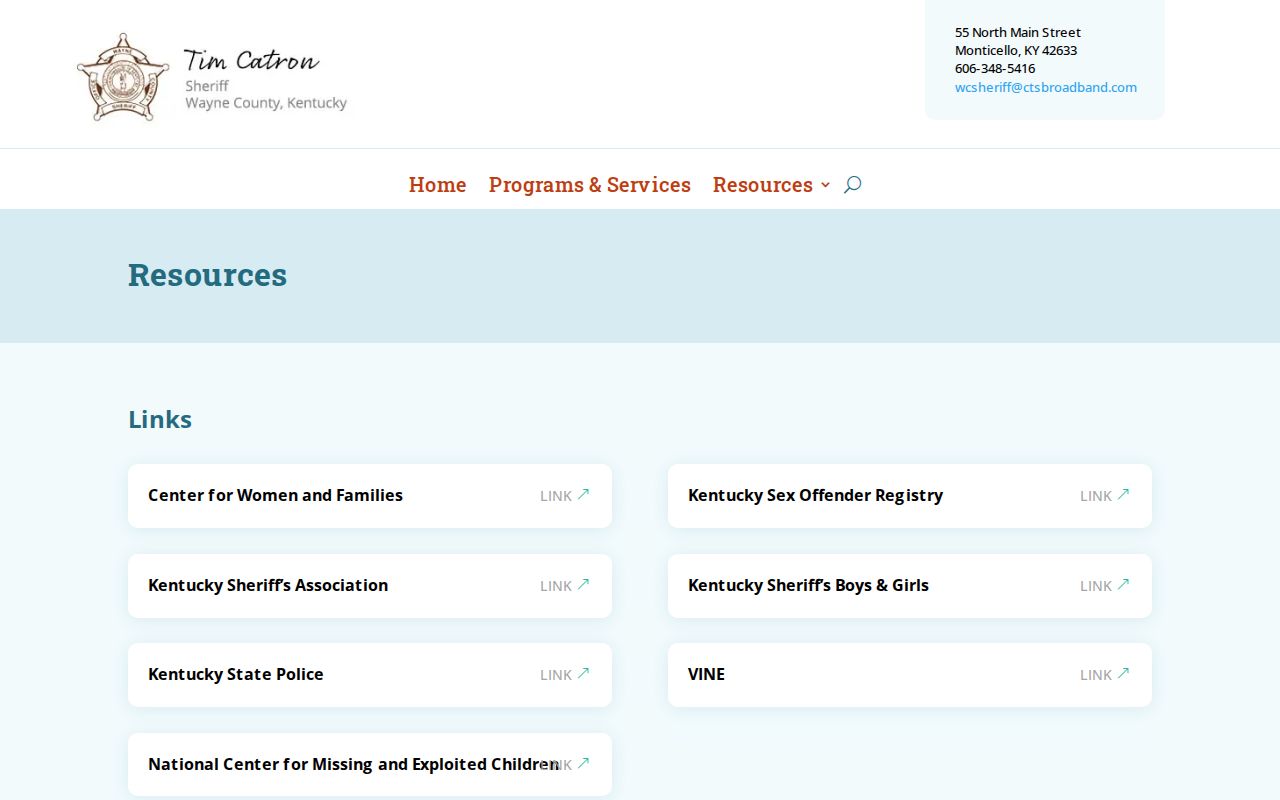Click LINK label in Sex Offender Registry card

click(1096, 496)
